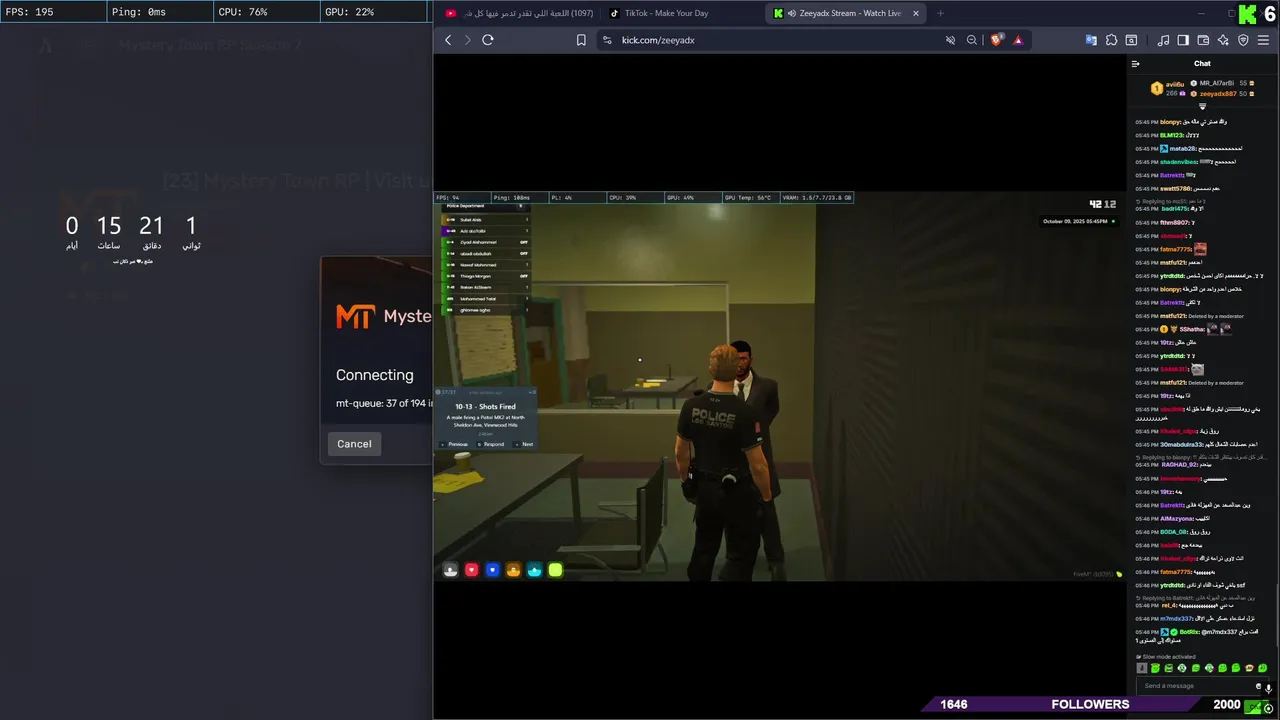Click the cyan icon in game hotbar
1280x720 pixels.
pos(534,570)
